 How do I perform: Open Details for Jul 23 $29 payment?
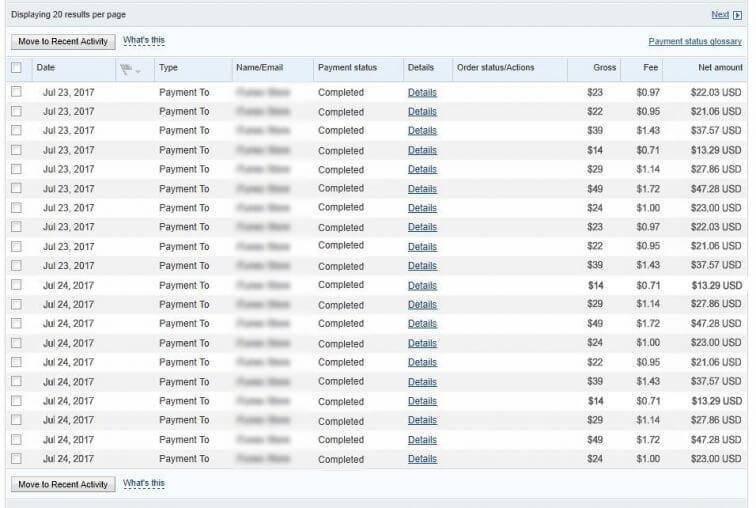pyautogui.click(x=422, y=169)
